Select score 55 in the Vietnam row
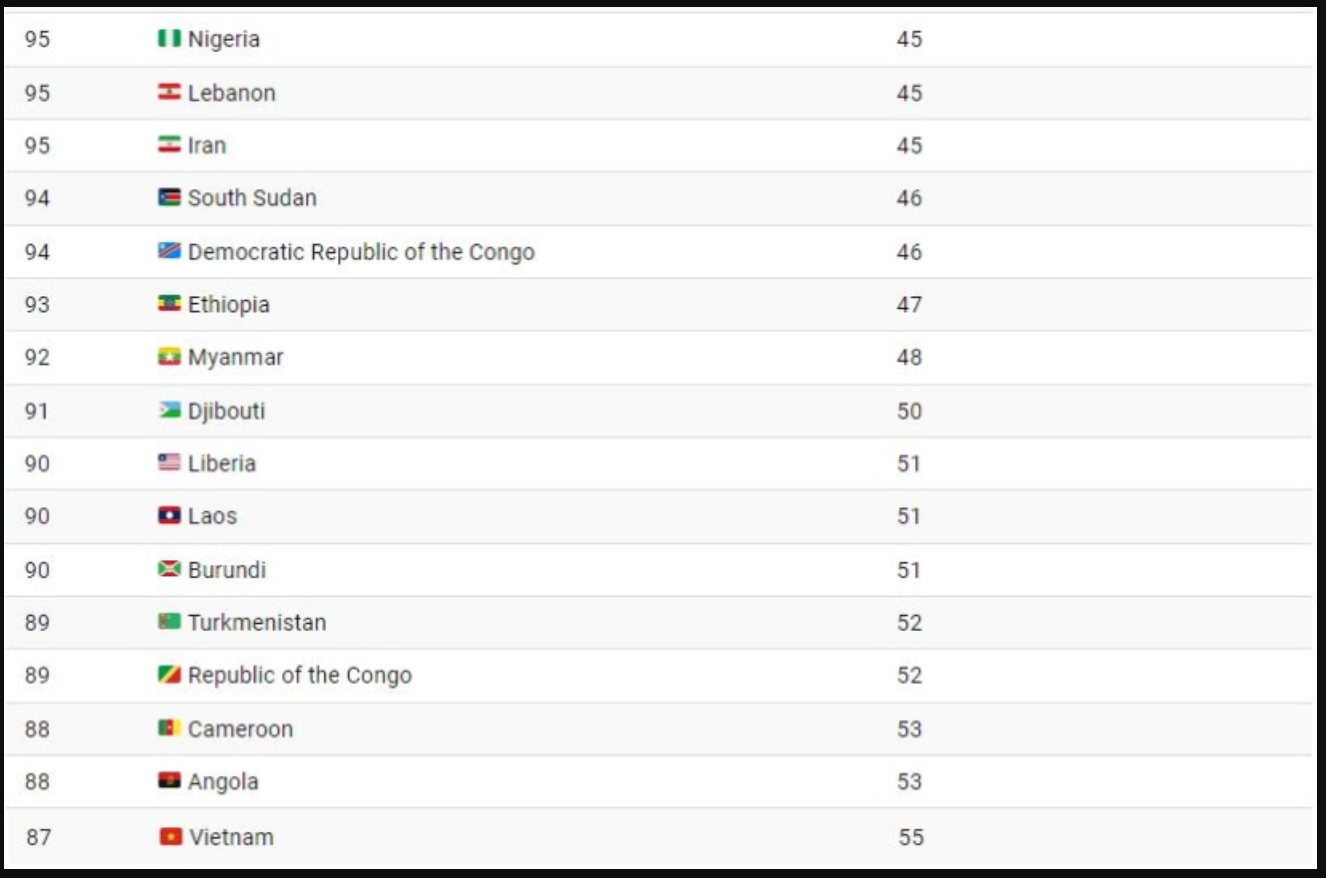The width and height of the screenshot is (1326, 878). 911,837
